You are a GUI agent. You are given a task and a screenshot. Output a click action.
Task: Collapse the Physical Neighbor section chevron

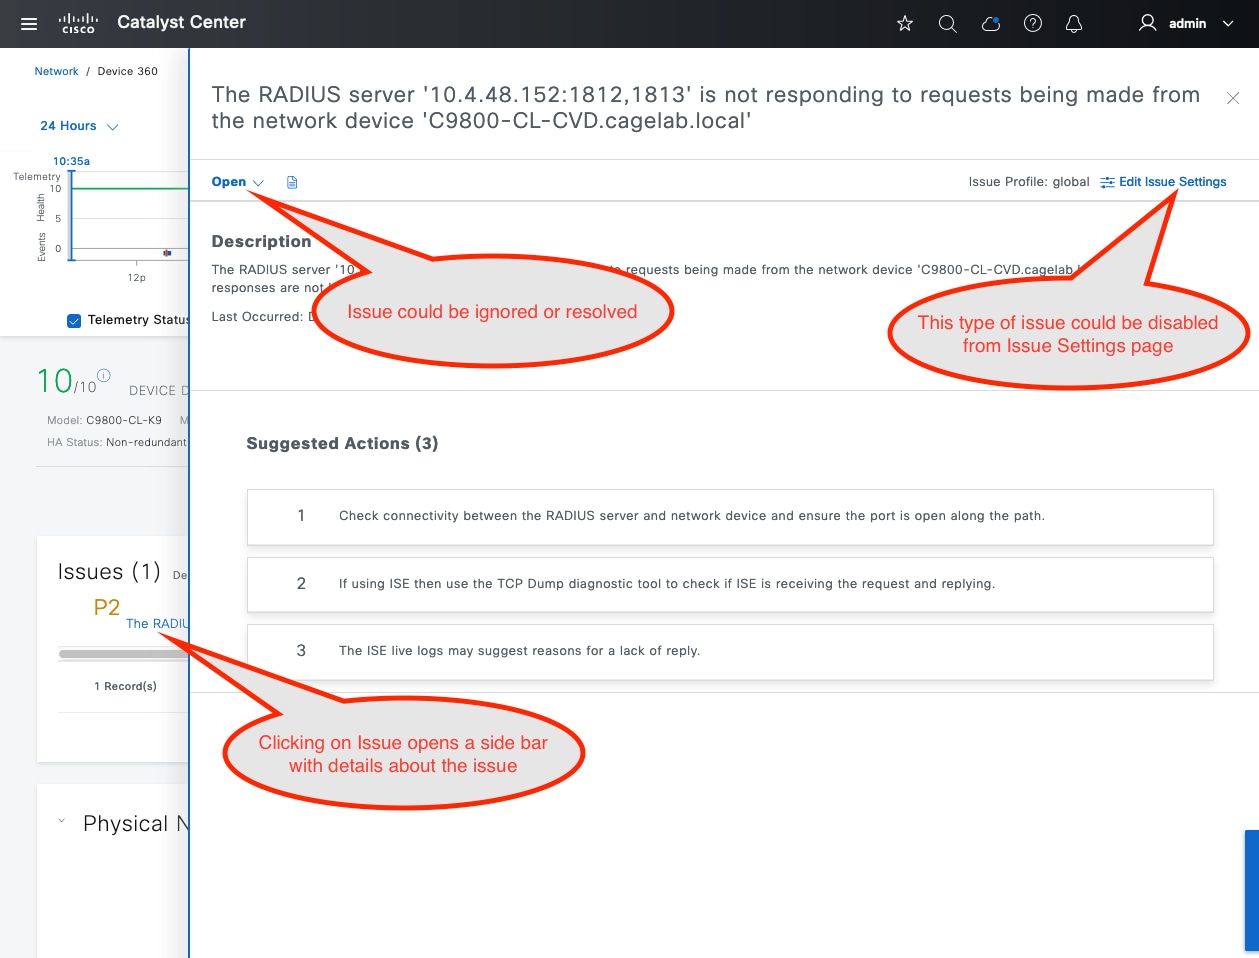point(62,821)
